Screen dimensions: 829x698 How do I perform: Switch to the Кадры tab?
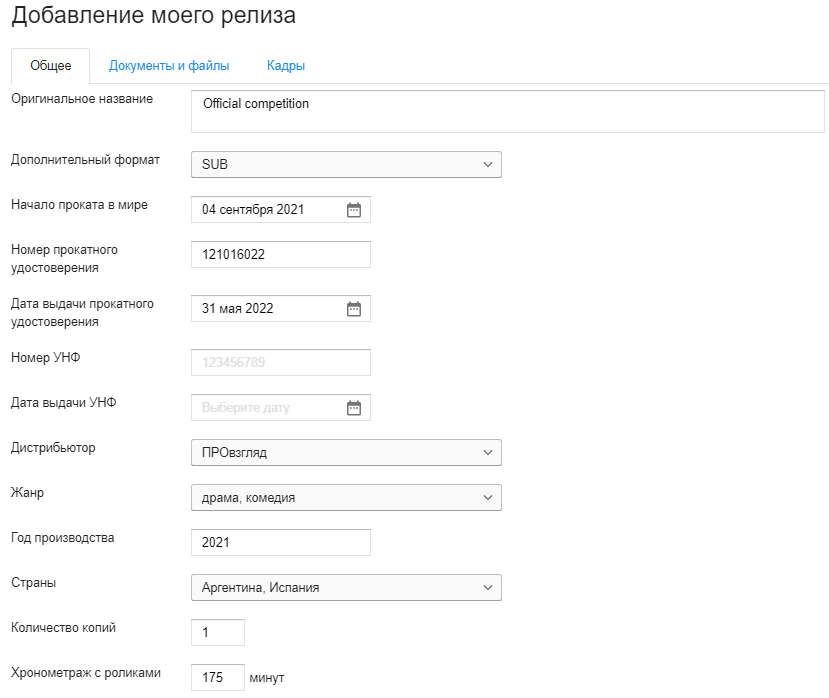[x=286, y=66]
